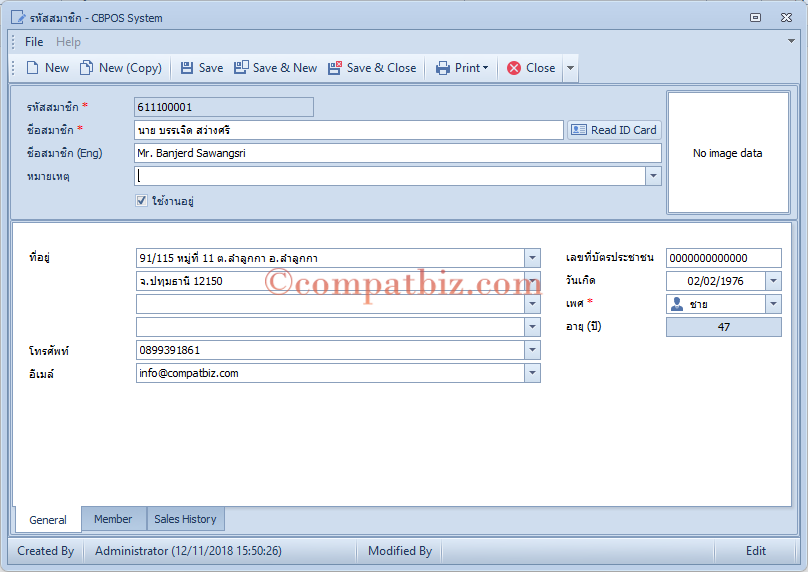Click the New document icon in toolbar
Image resolution: width=808 pixels, height=572 pixels.
[32, 68]
